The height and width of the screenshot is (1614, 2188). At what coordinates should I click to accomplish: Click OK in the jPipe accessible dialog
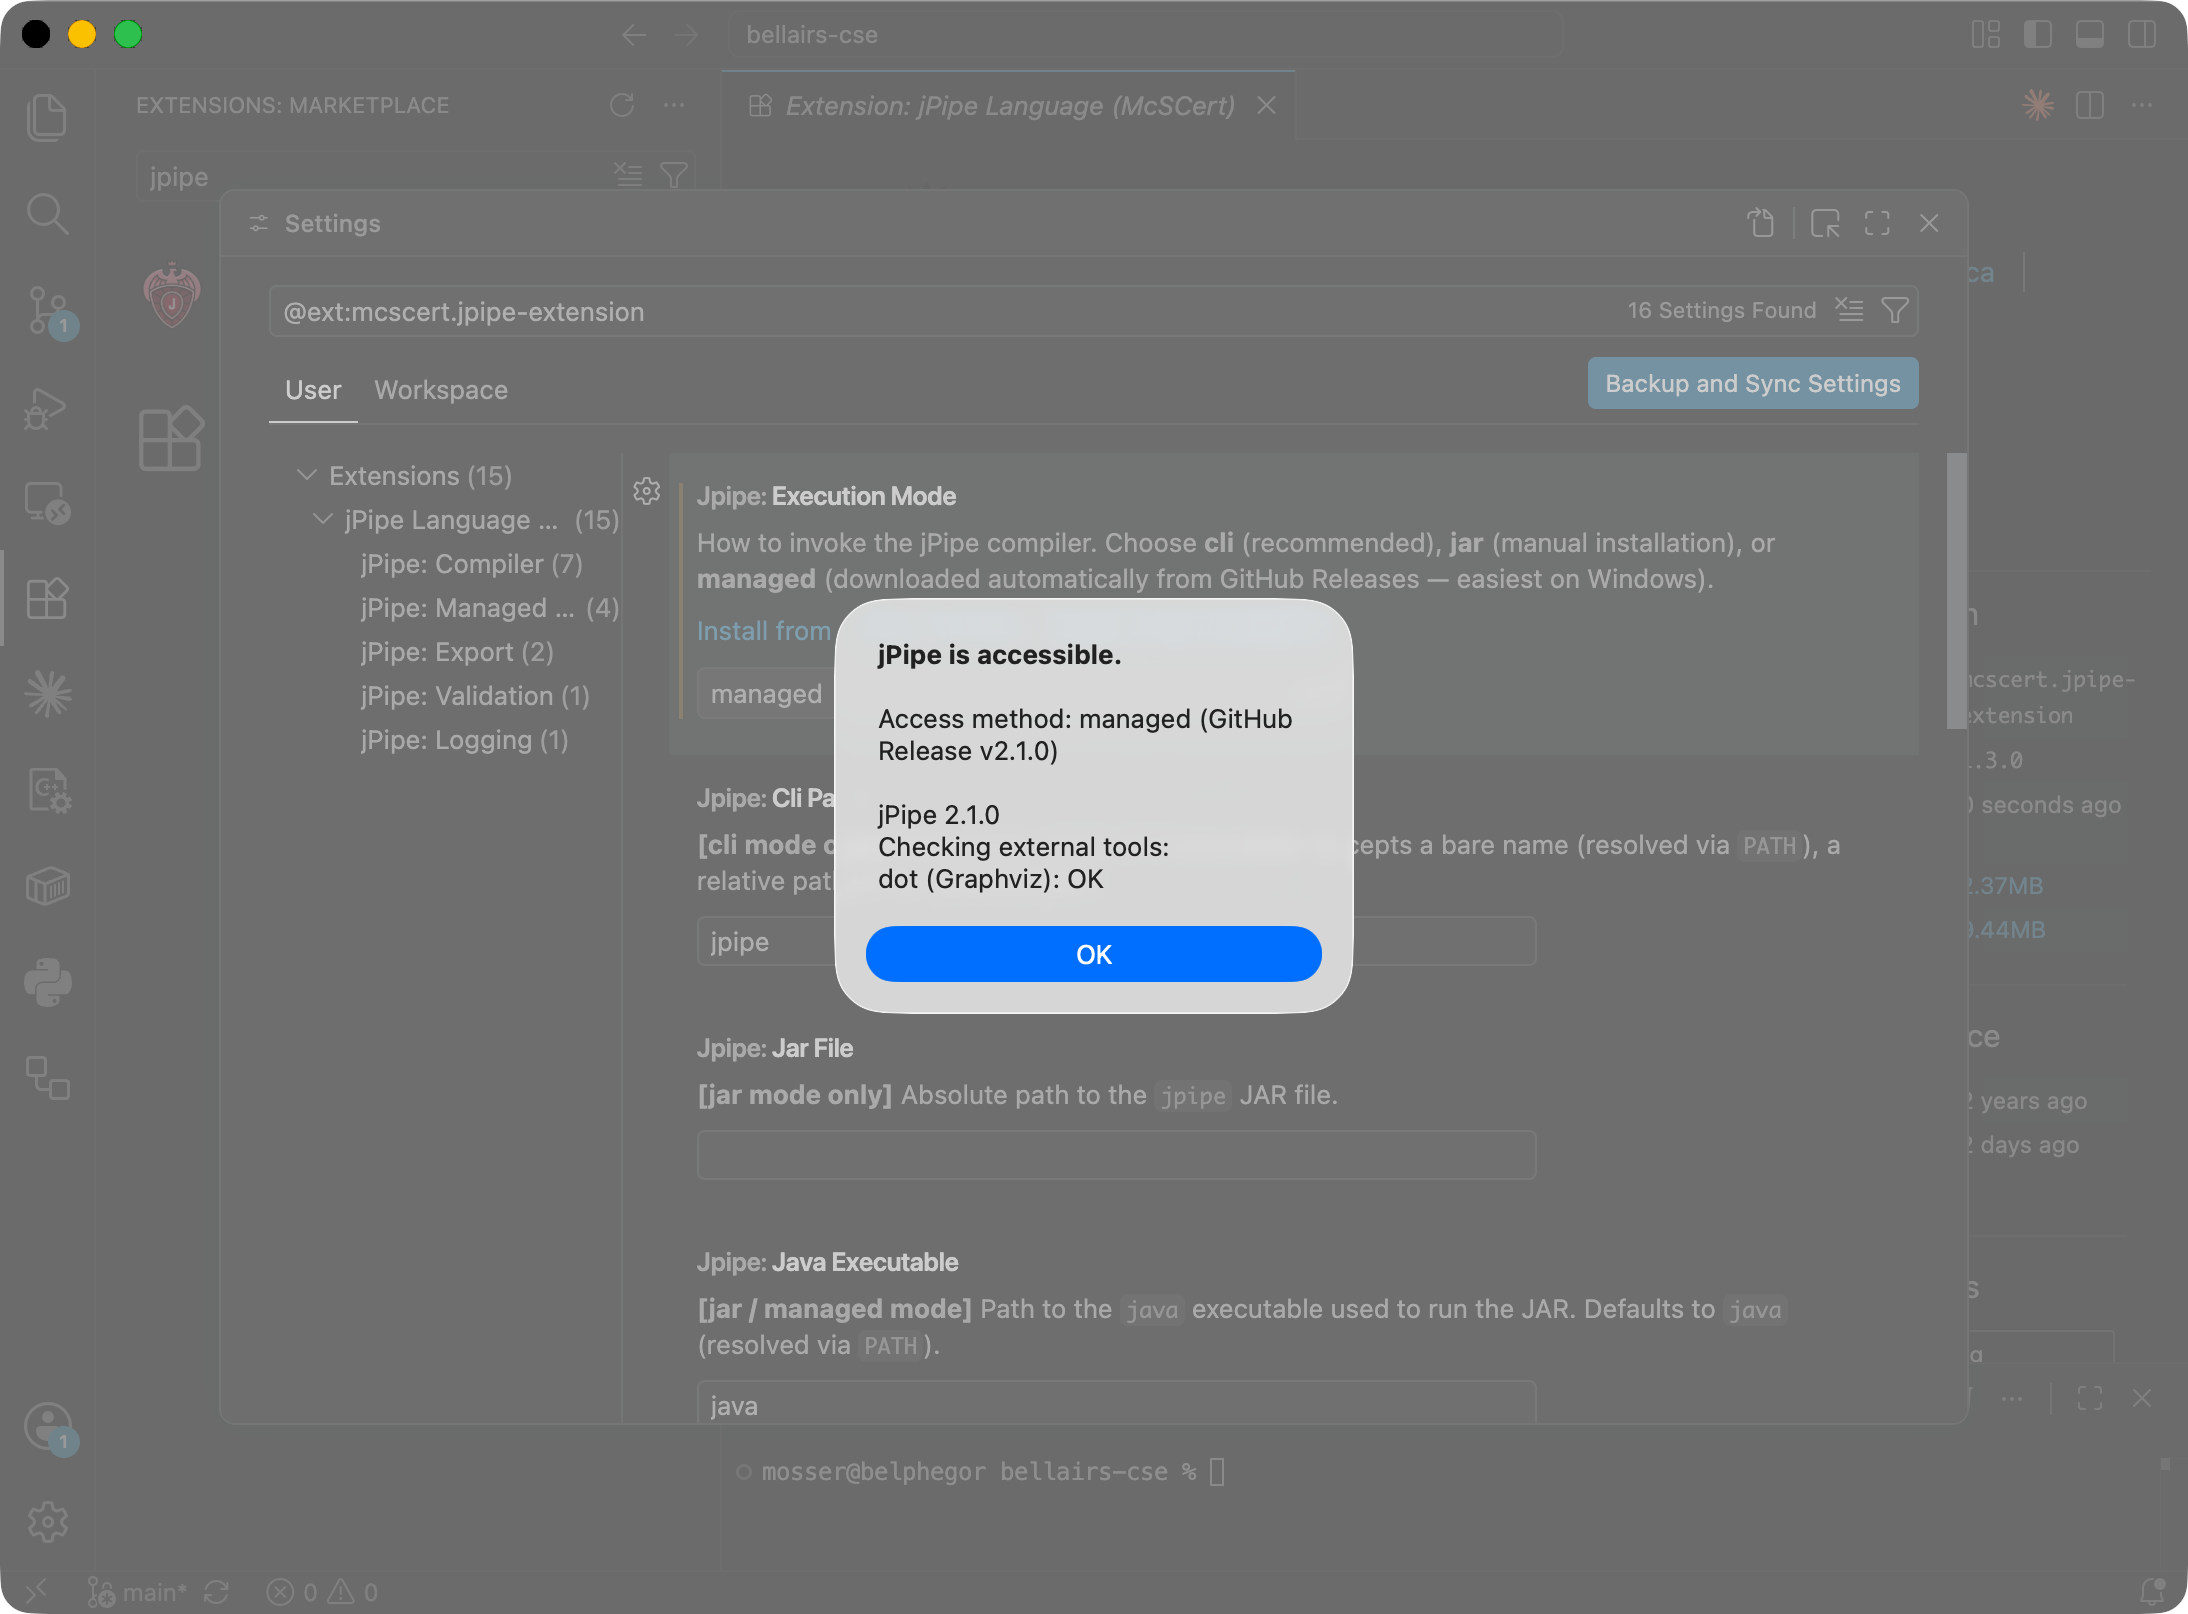(x=1093, y=954)
